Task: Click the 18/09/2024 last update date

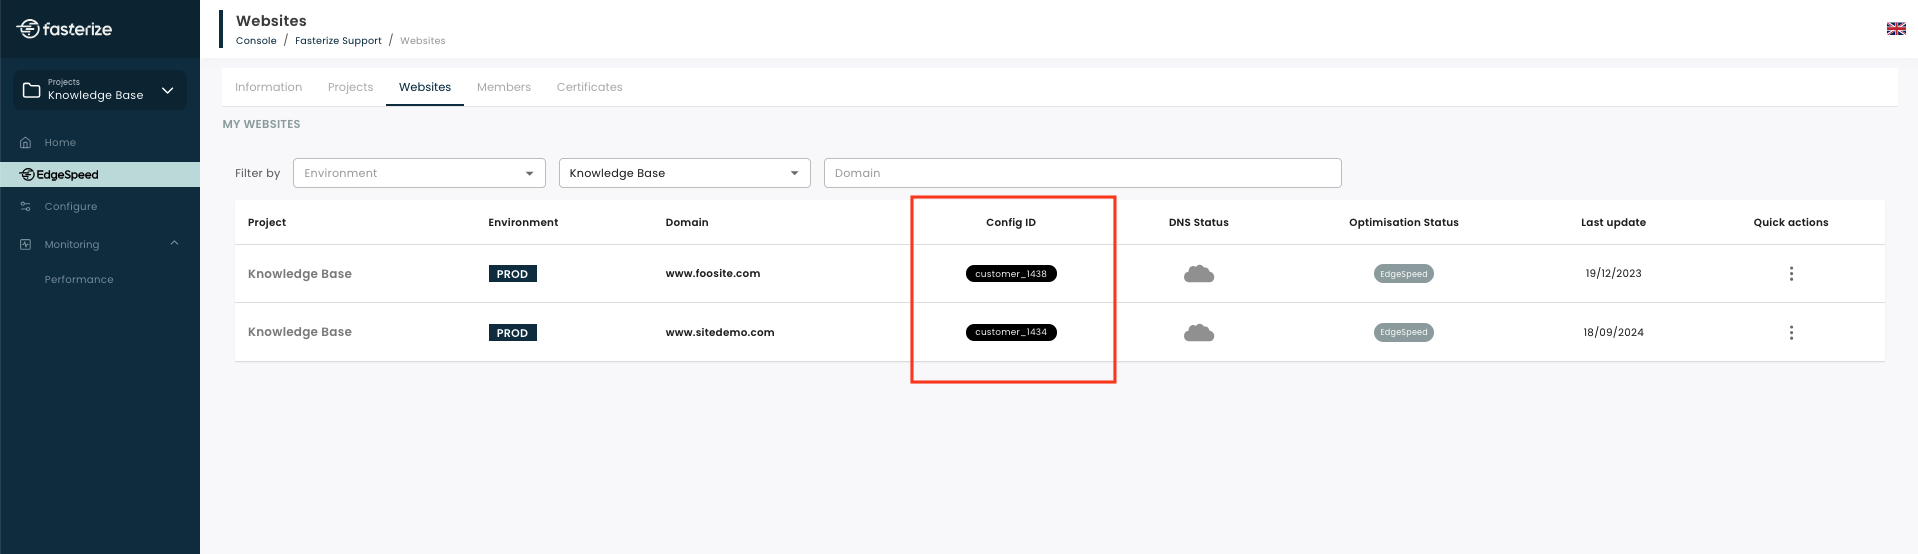Action: coord(1613,333)
